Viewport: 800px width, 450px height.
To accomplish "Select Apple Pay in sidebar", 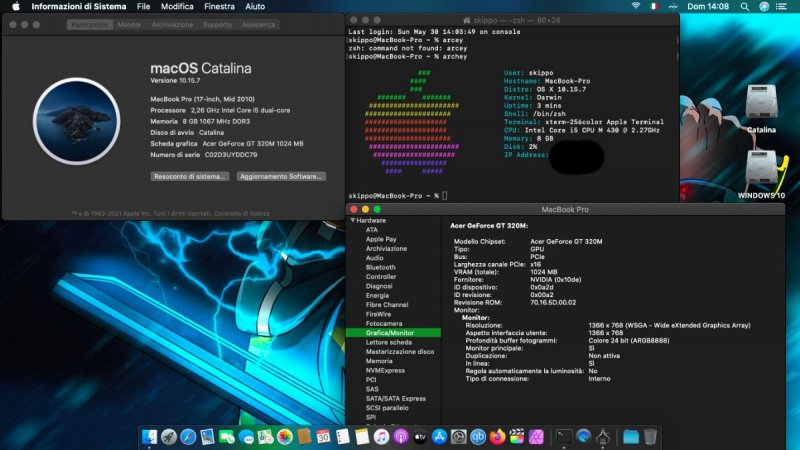I will [381, 239].
